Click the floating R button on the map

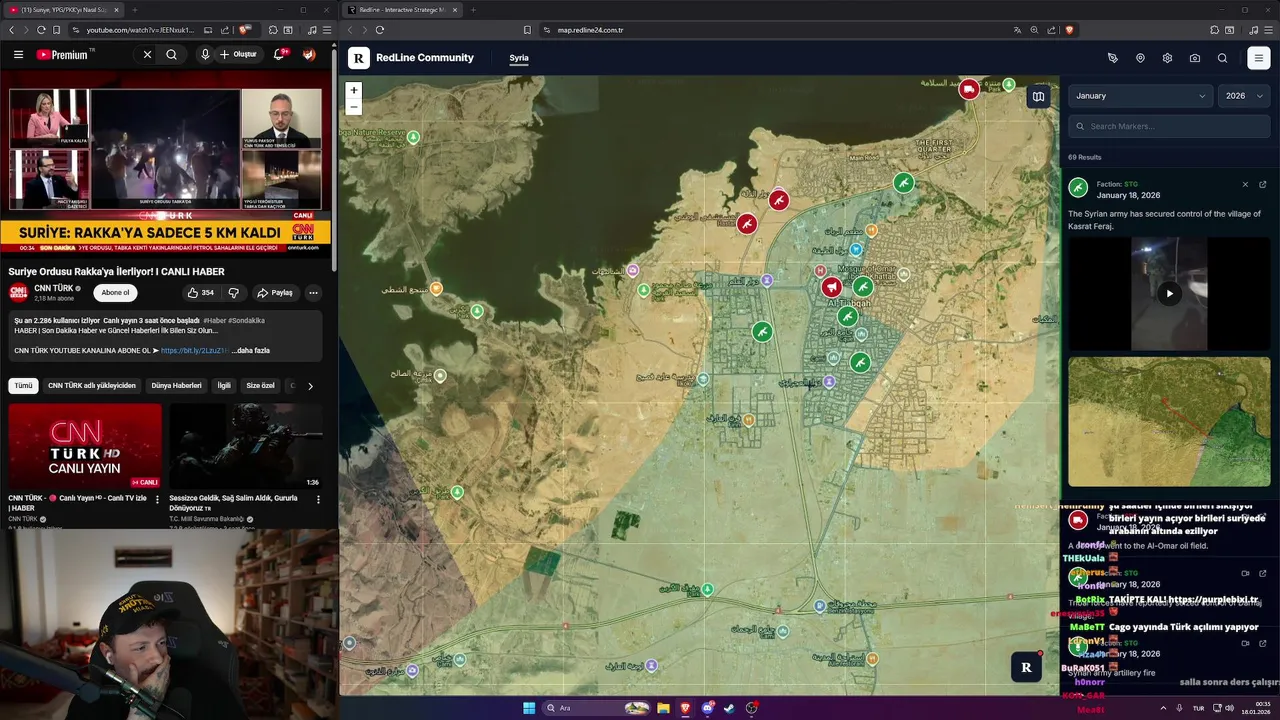1026,667
